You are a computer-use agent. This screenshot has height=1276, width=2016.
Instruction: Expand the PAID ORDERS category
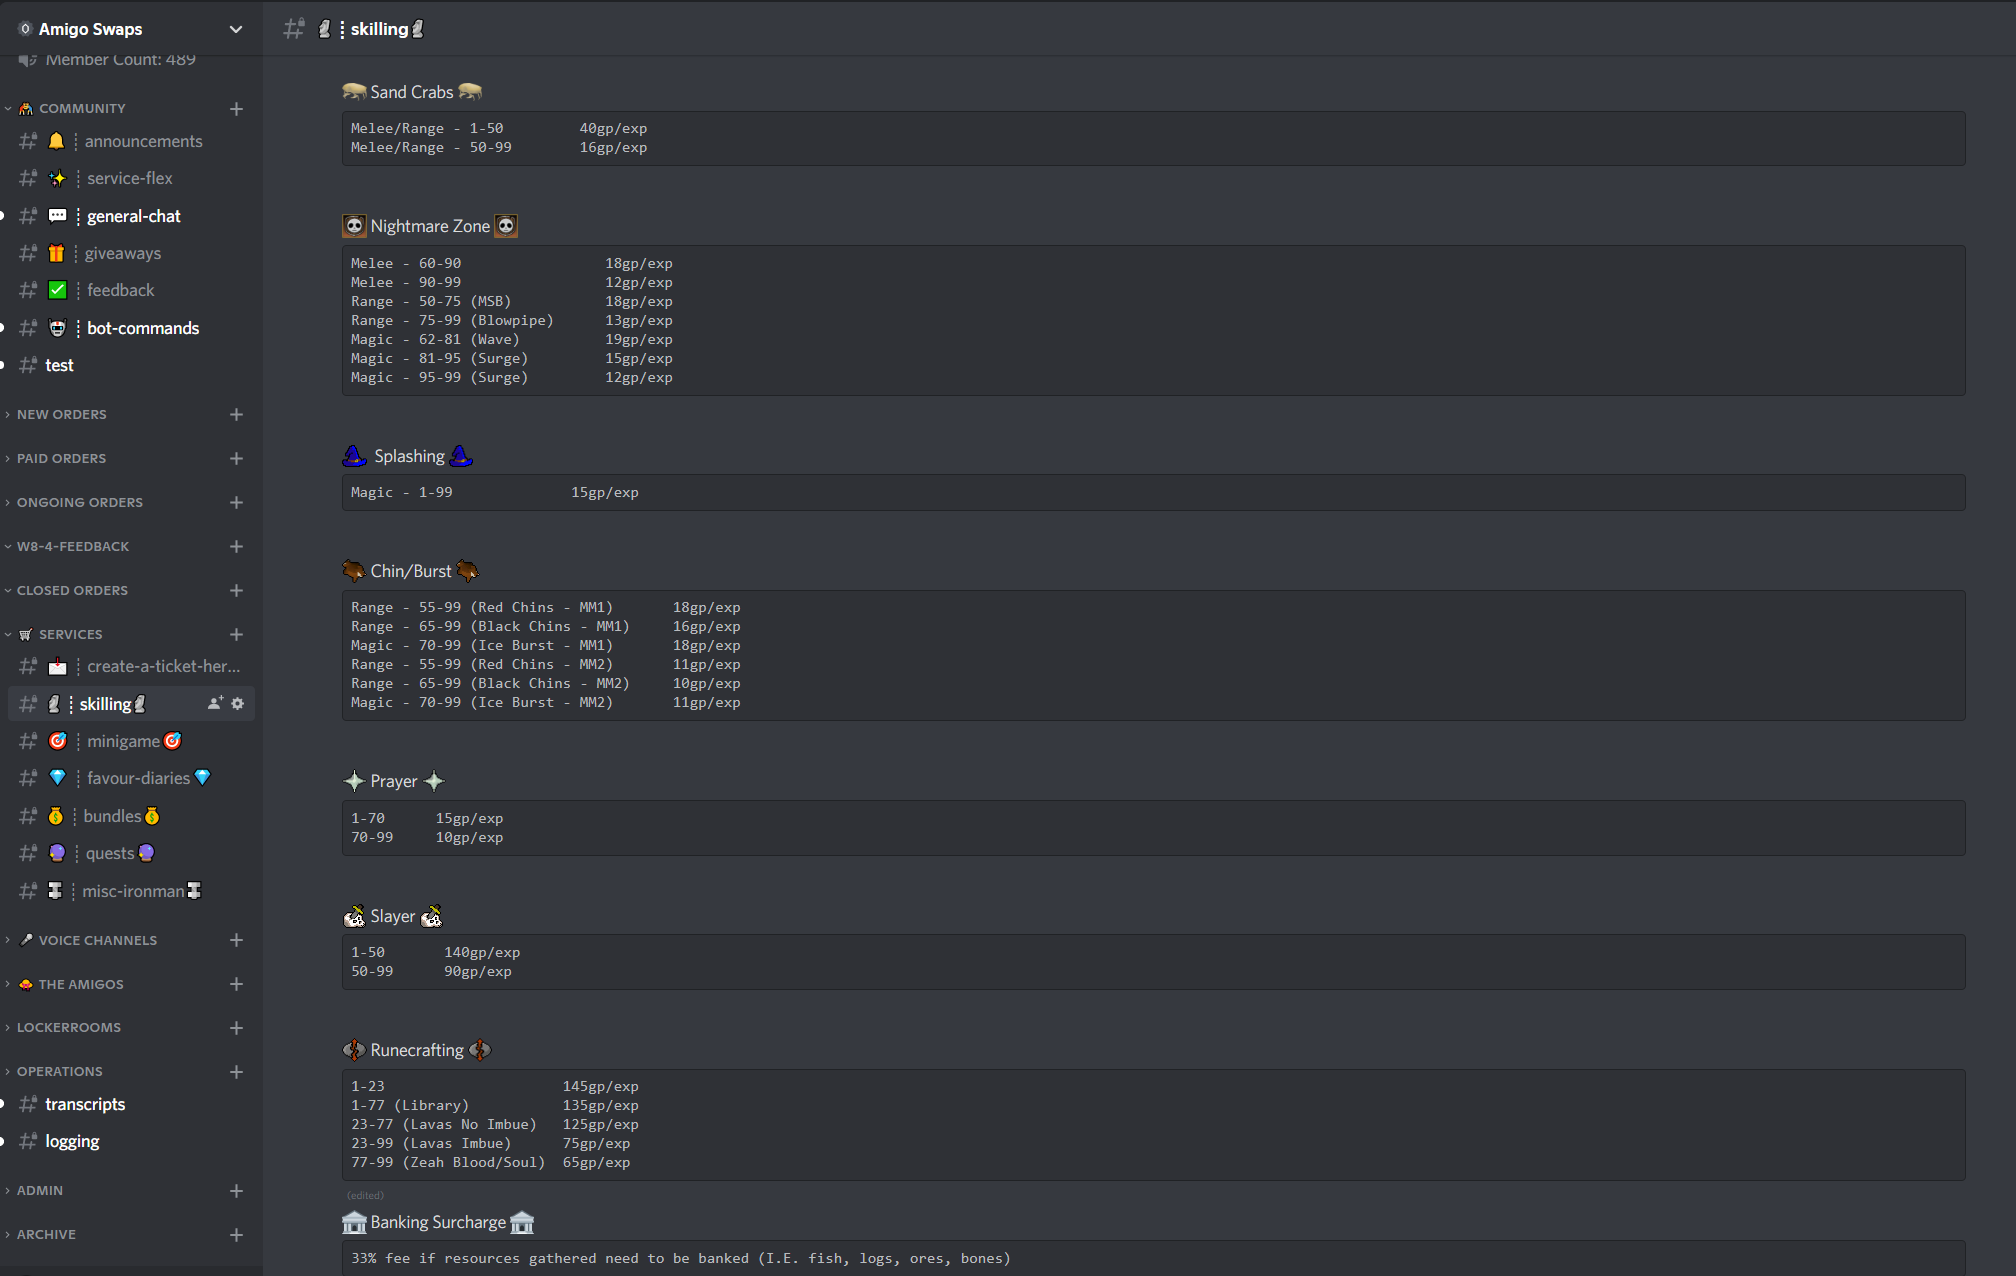[x=61, y=459]
